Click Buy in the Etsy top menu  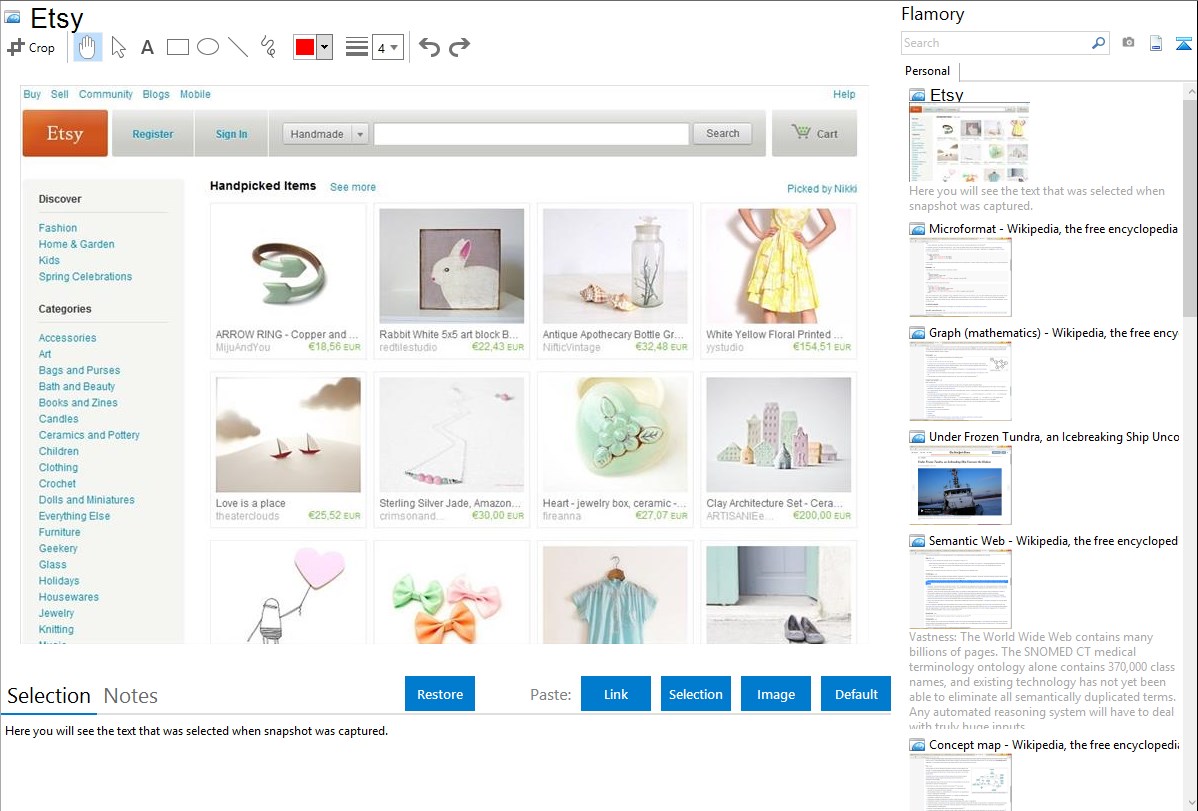pos(32,94)
